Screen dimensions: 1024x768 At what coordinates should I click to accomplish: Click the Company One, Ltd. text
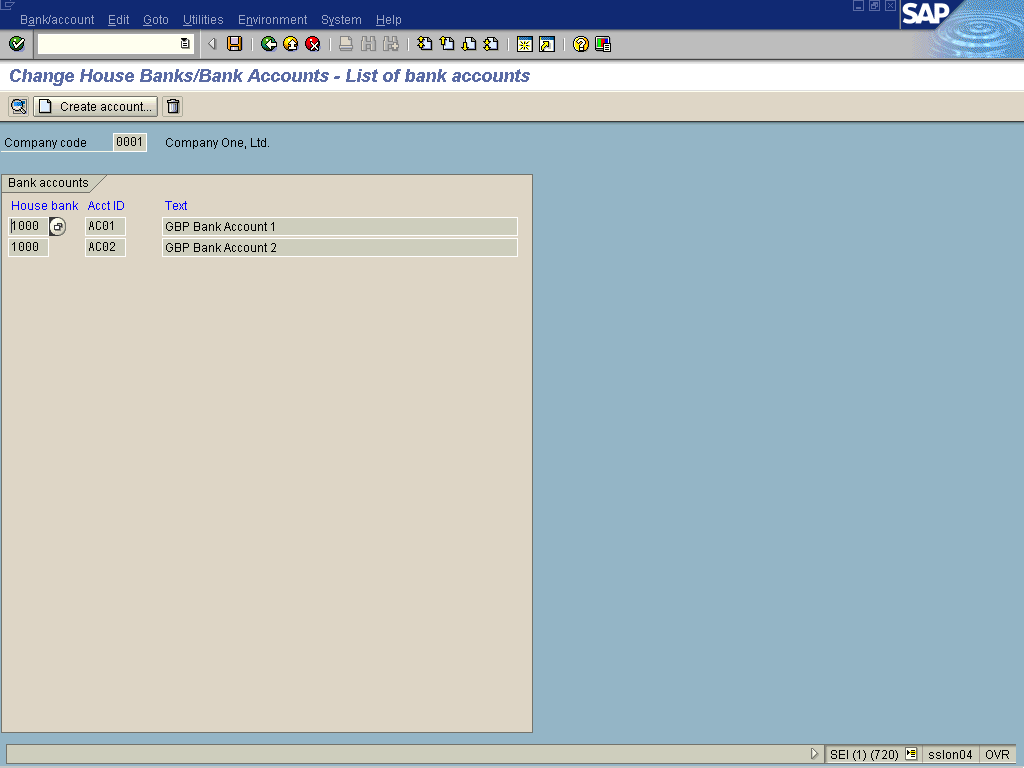click(217, 142)
